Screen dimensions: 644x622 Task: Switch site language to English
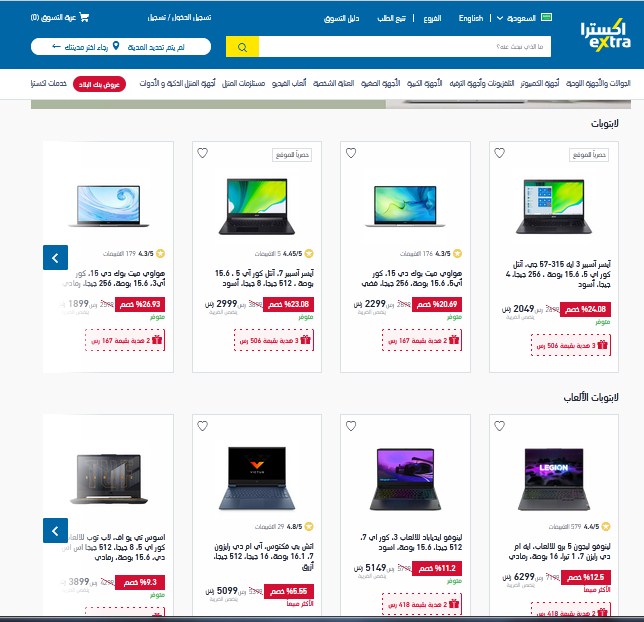[471, 18]
